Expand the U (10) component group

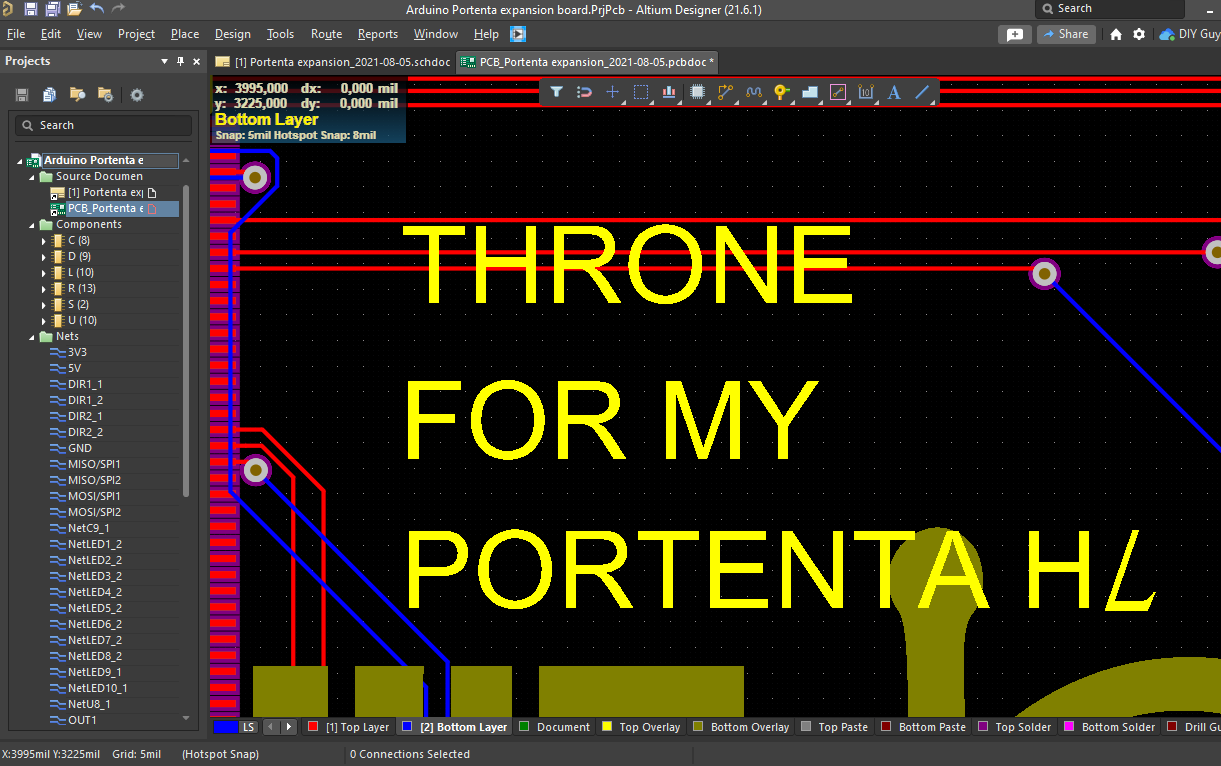pos(44,321)
